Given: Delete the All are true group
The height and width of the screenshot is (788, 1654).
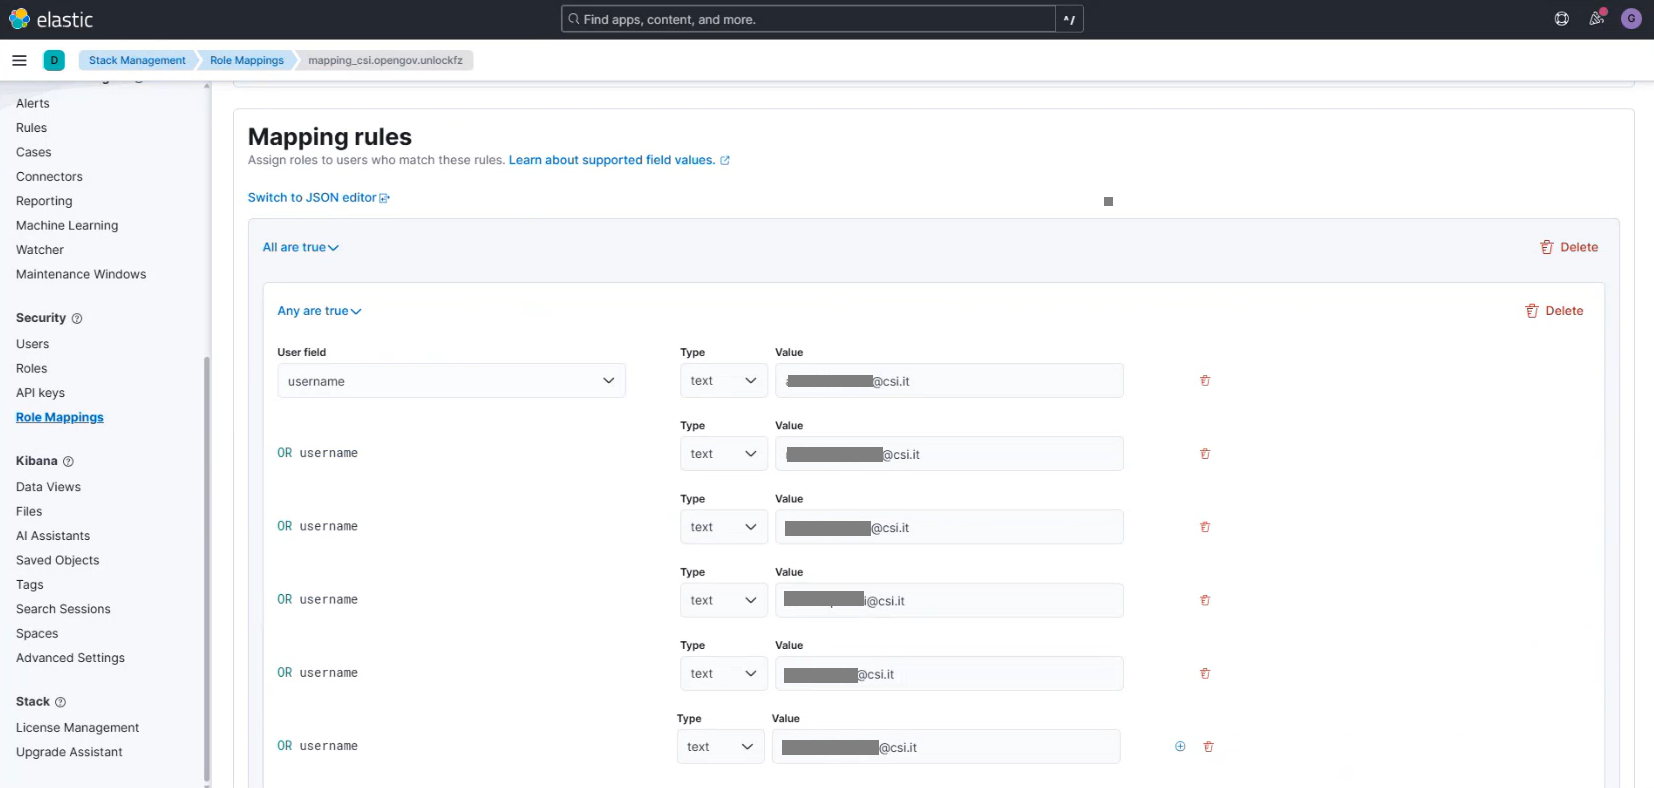Looking at the screenshot, I should (1569, 247).
